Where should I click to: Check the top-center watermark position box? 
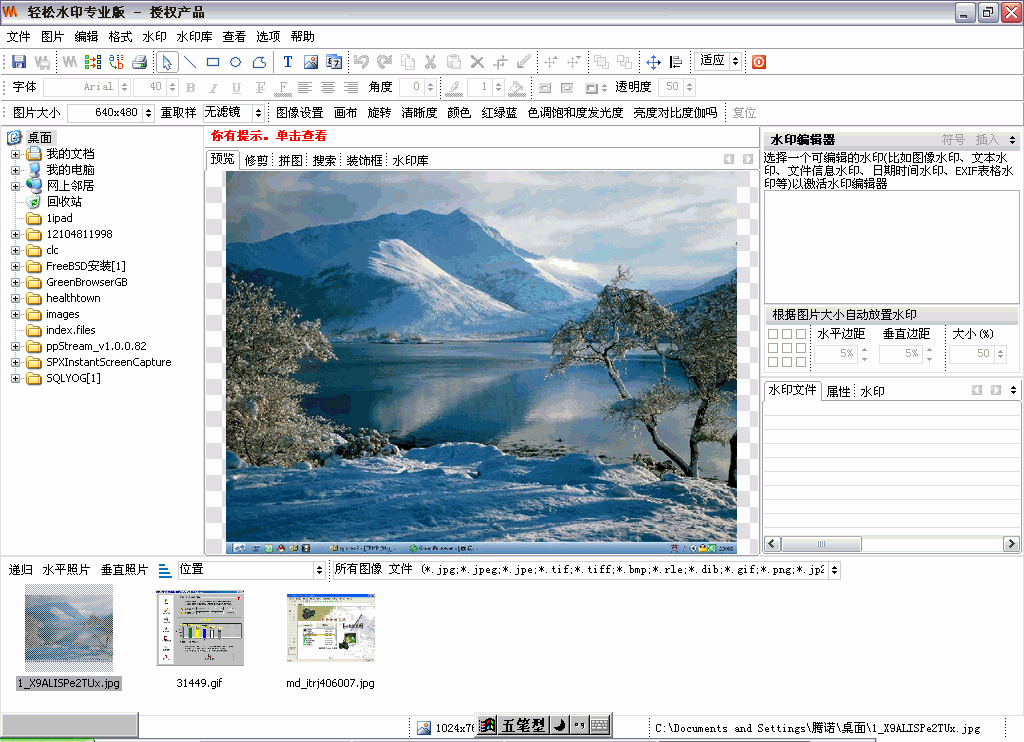787,334
